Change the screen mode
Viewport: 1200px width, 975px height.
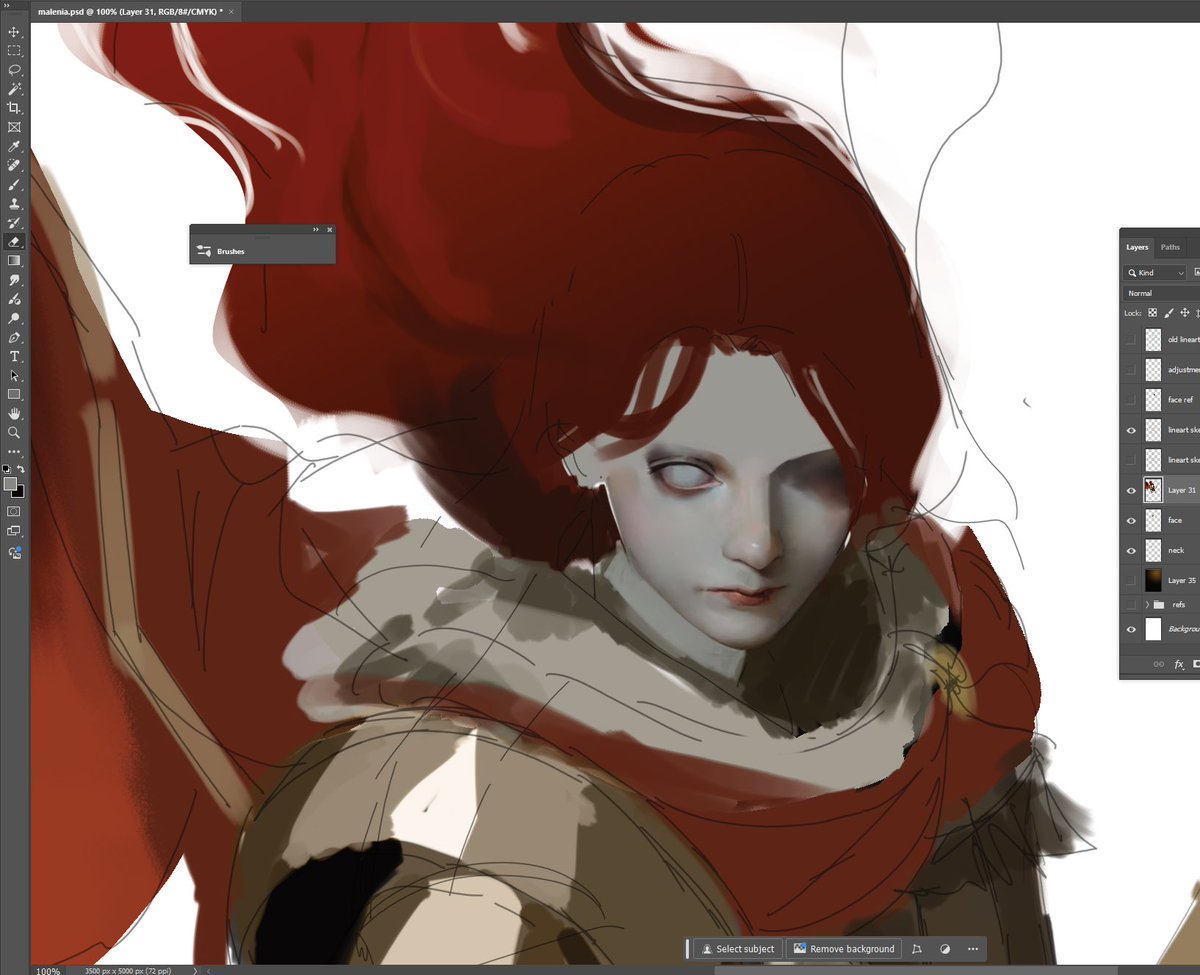[x=14, y=532]
